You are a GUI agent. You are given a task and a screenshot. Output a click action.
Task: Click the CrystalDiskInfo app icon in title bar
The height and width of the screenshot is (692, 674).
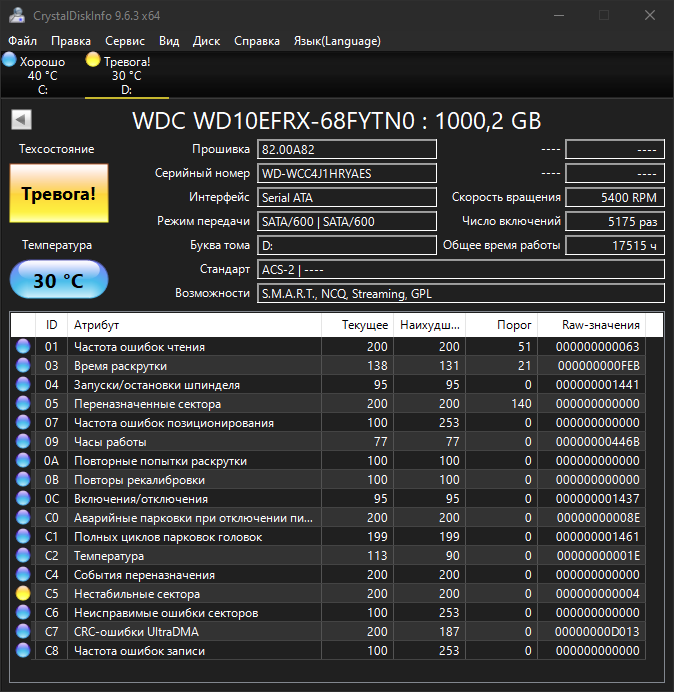(17, 15)
